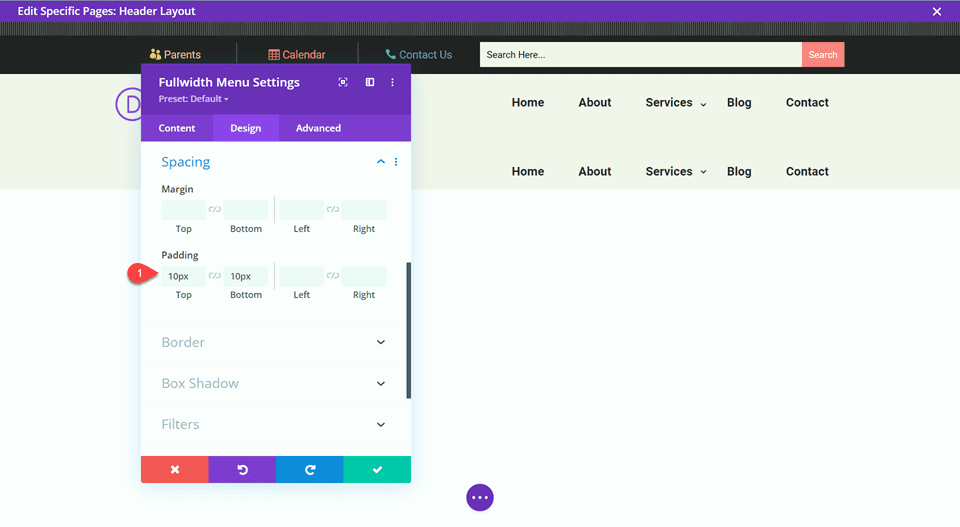This screenshot has width=960, height=527.
Task: Click Home in the upper menu
Action: click(x=528, y=103)
